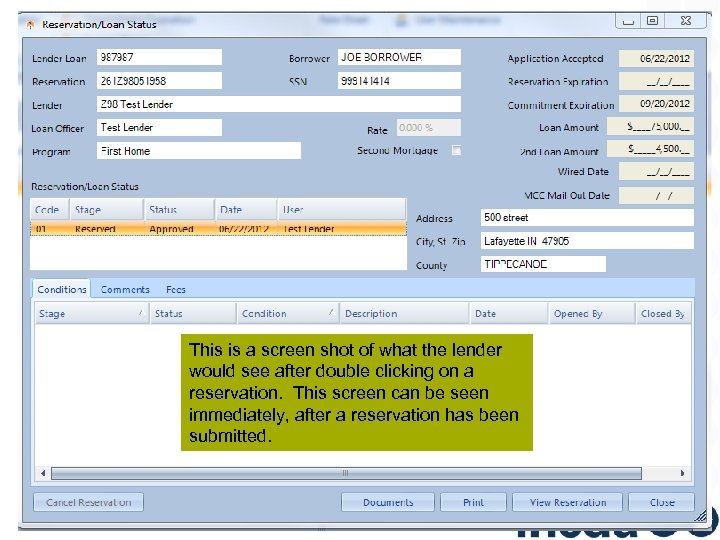The image size is (720, 540).
Task: Click the Lender Loan field 987987
Action: (159, 57)
